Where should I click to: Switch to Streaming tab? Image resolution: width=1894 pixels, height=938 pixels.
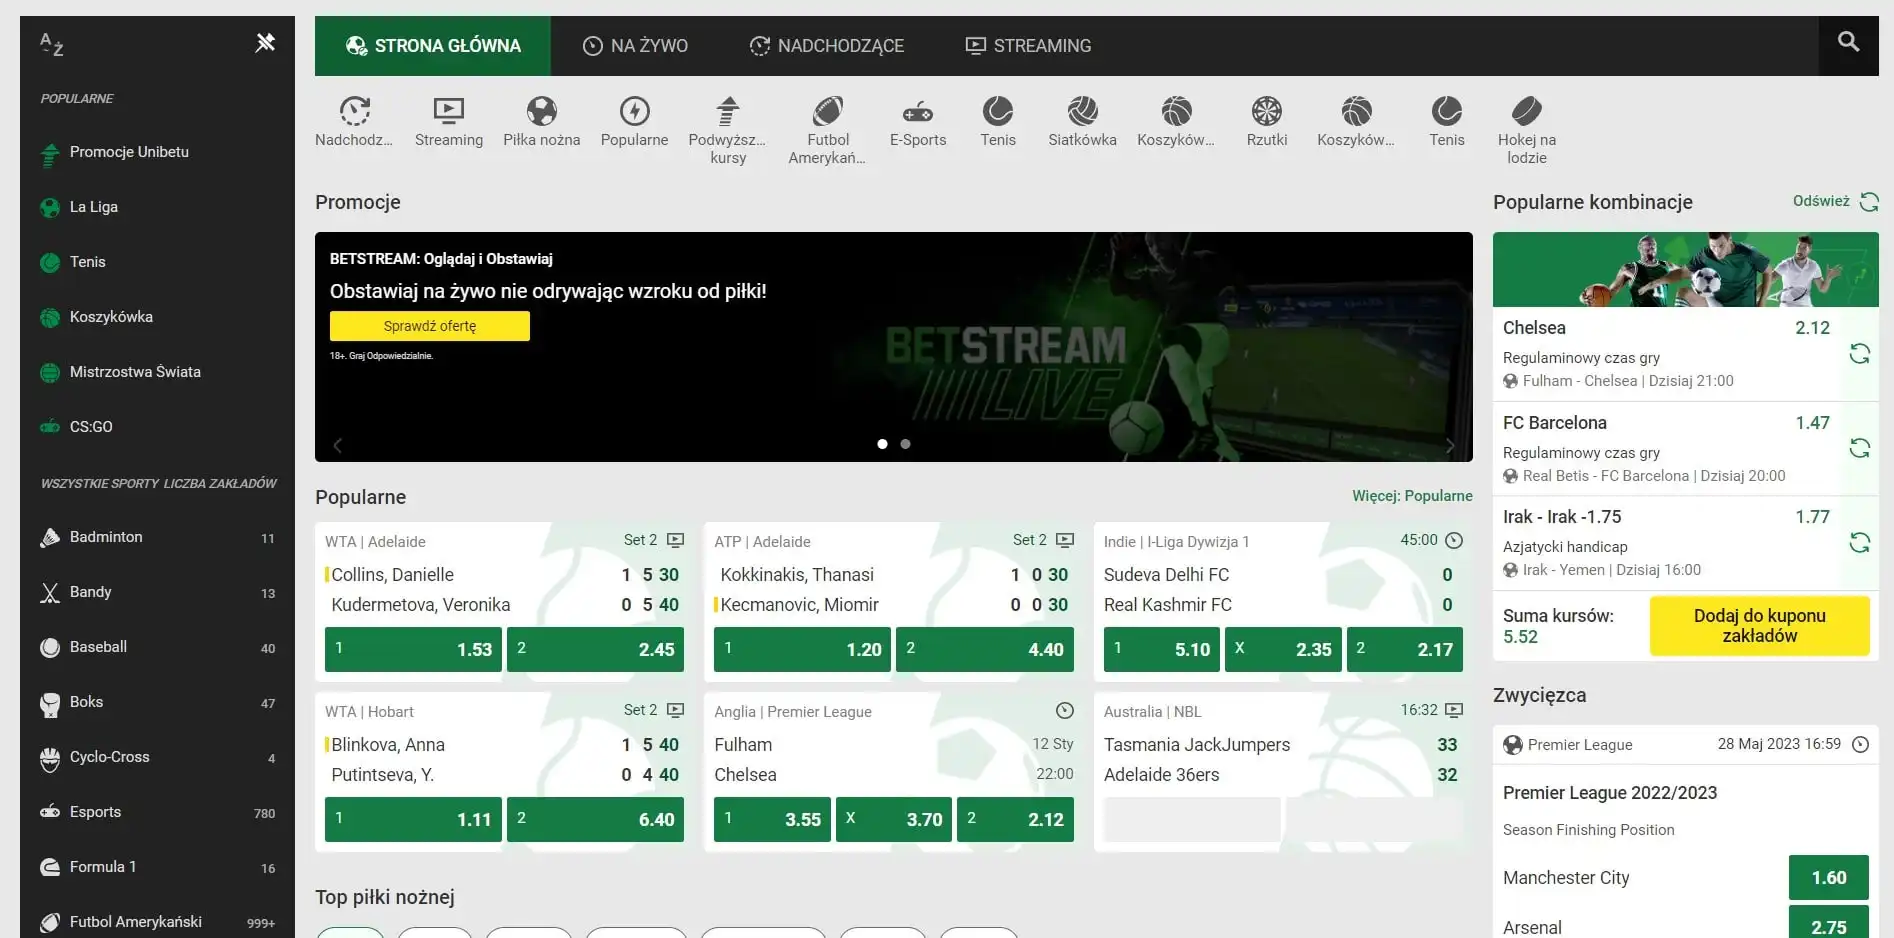pyautogui.click(x=1027, y=46)
